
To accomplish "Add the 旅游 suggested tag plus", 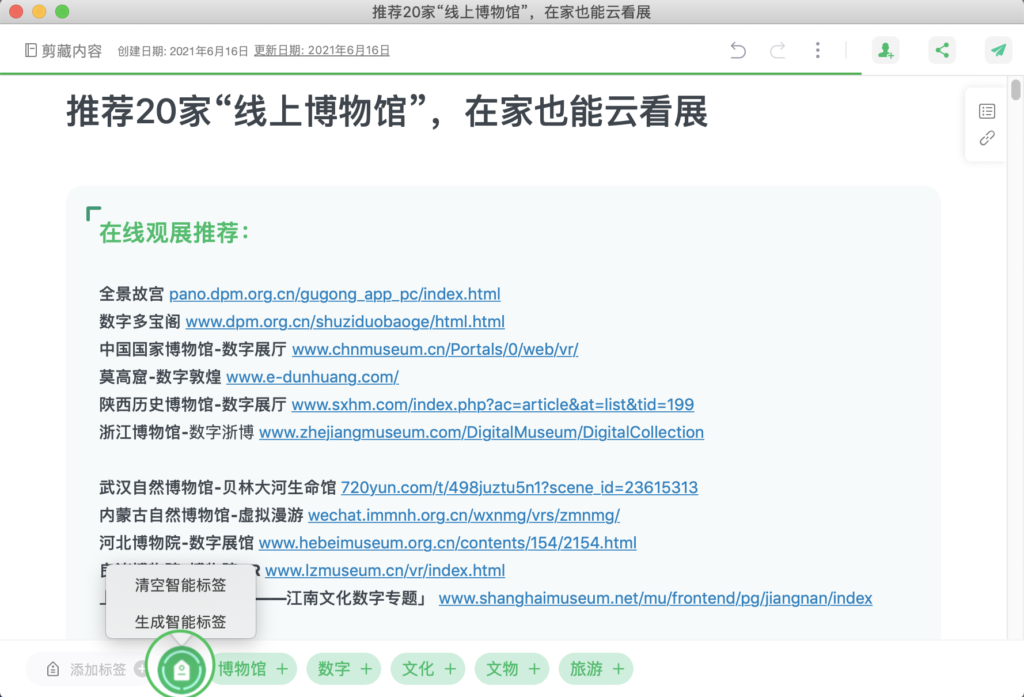I will [x=618, y=669].
